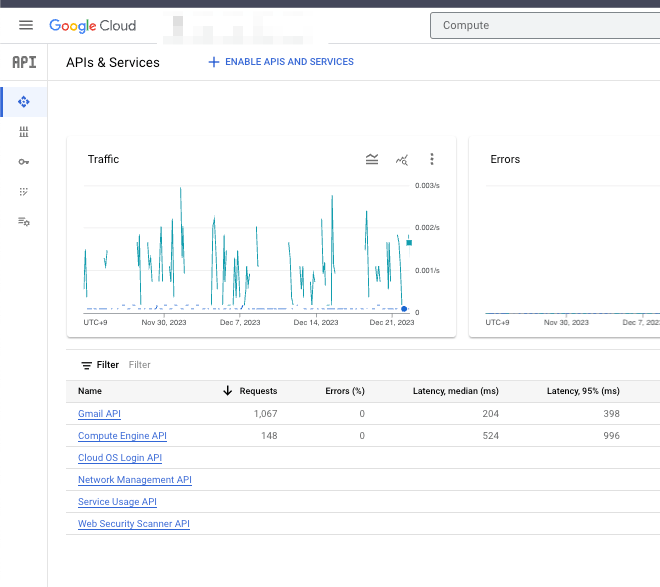Image resolution: width=660 pixels, height=587 pixels.
Task: Click the blue data point on Traffic chart
Action: coord(404,309)
